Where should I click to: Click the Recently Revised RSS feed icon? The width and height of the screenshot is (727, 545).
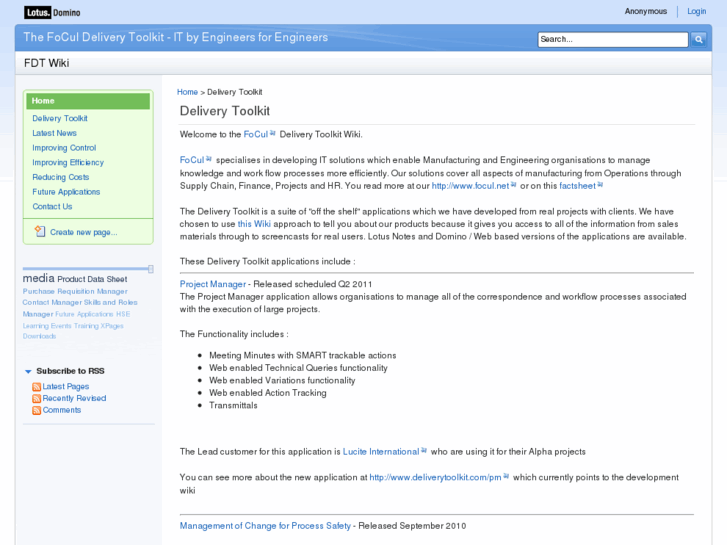pyautogui.click(x=36, y=398)
